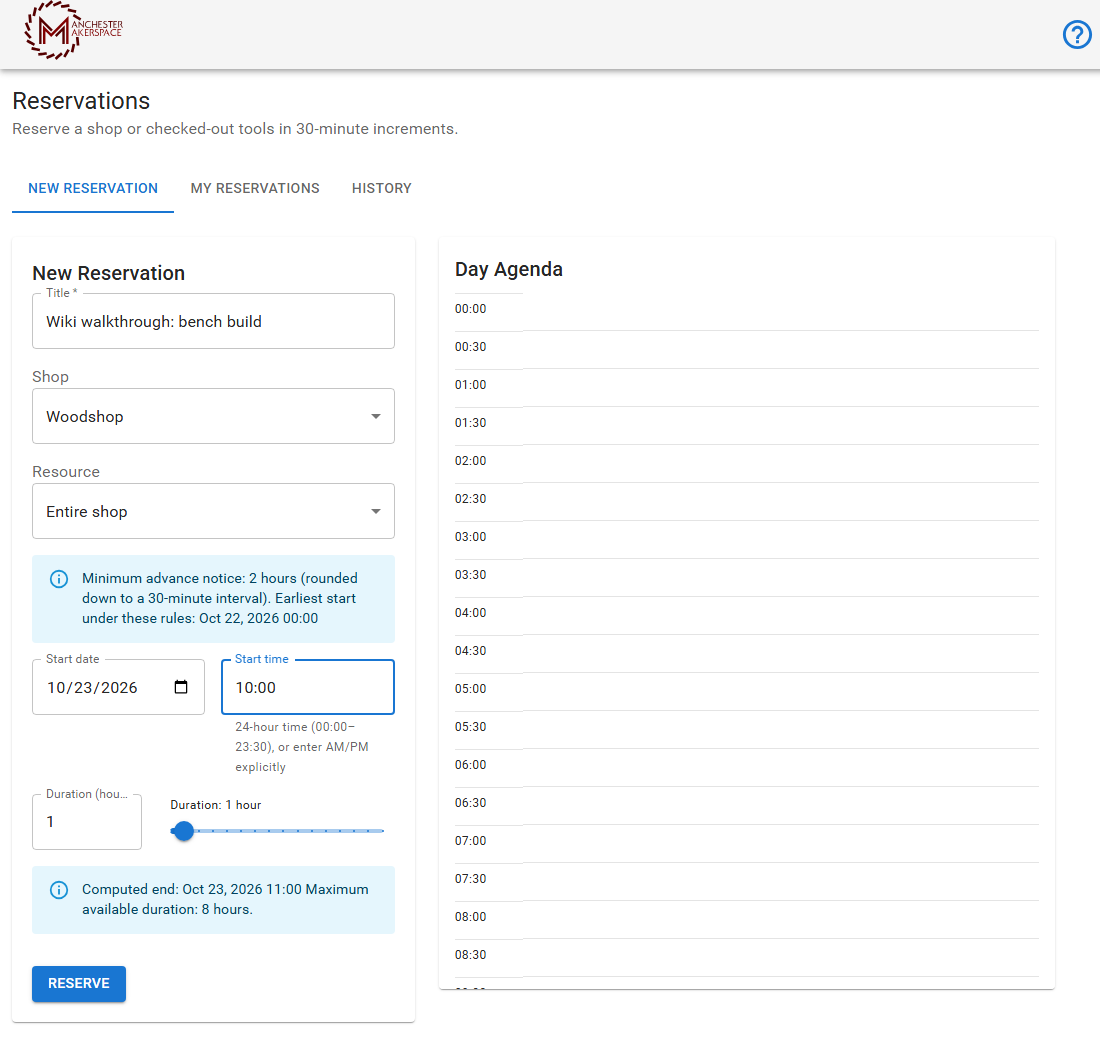Click the 24-hour time helper text
Screen dimensions: 1100x1040
tap(302, 747)
